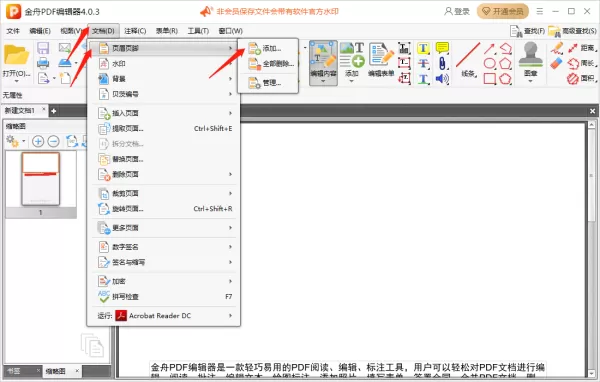Image resolution: width=600 pixels, height=382 pixels.
Task: Click the Print icon in the toolbar
Action: [x=43, y=63]
